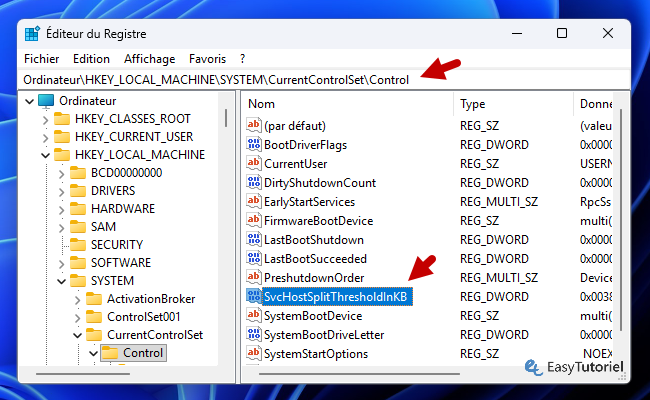
Task: Expand the HKEY_CURRENT_USER key
Action: (x=46, y=137)
